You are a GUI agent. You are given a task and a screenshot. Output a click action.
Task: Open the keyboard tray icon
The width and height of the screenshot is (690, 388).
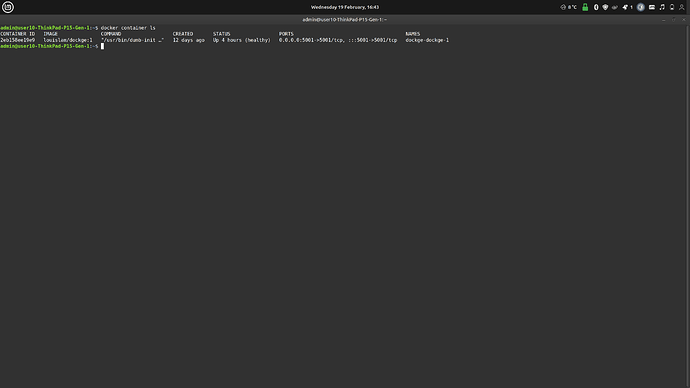click(652, 7)
